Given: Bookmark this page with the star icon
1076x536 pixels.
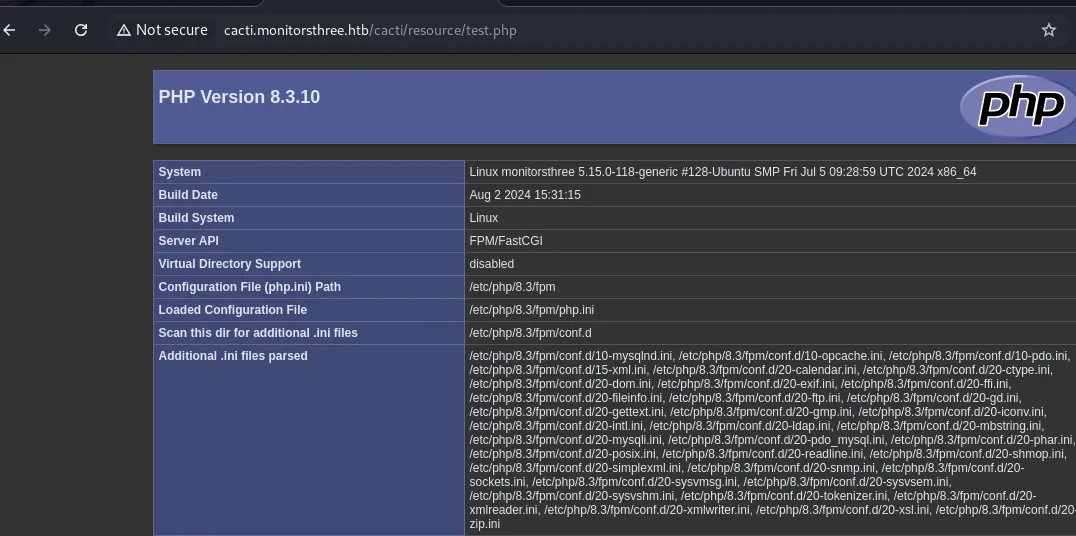Looking at the screenshot, I should pos(1049,30).
